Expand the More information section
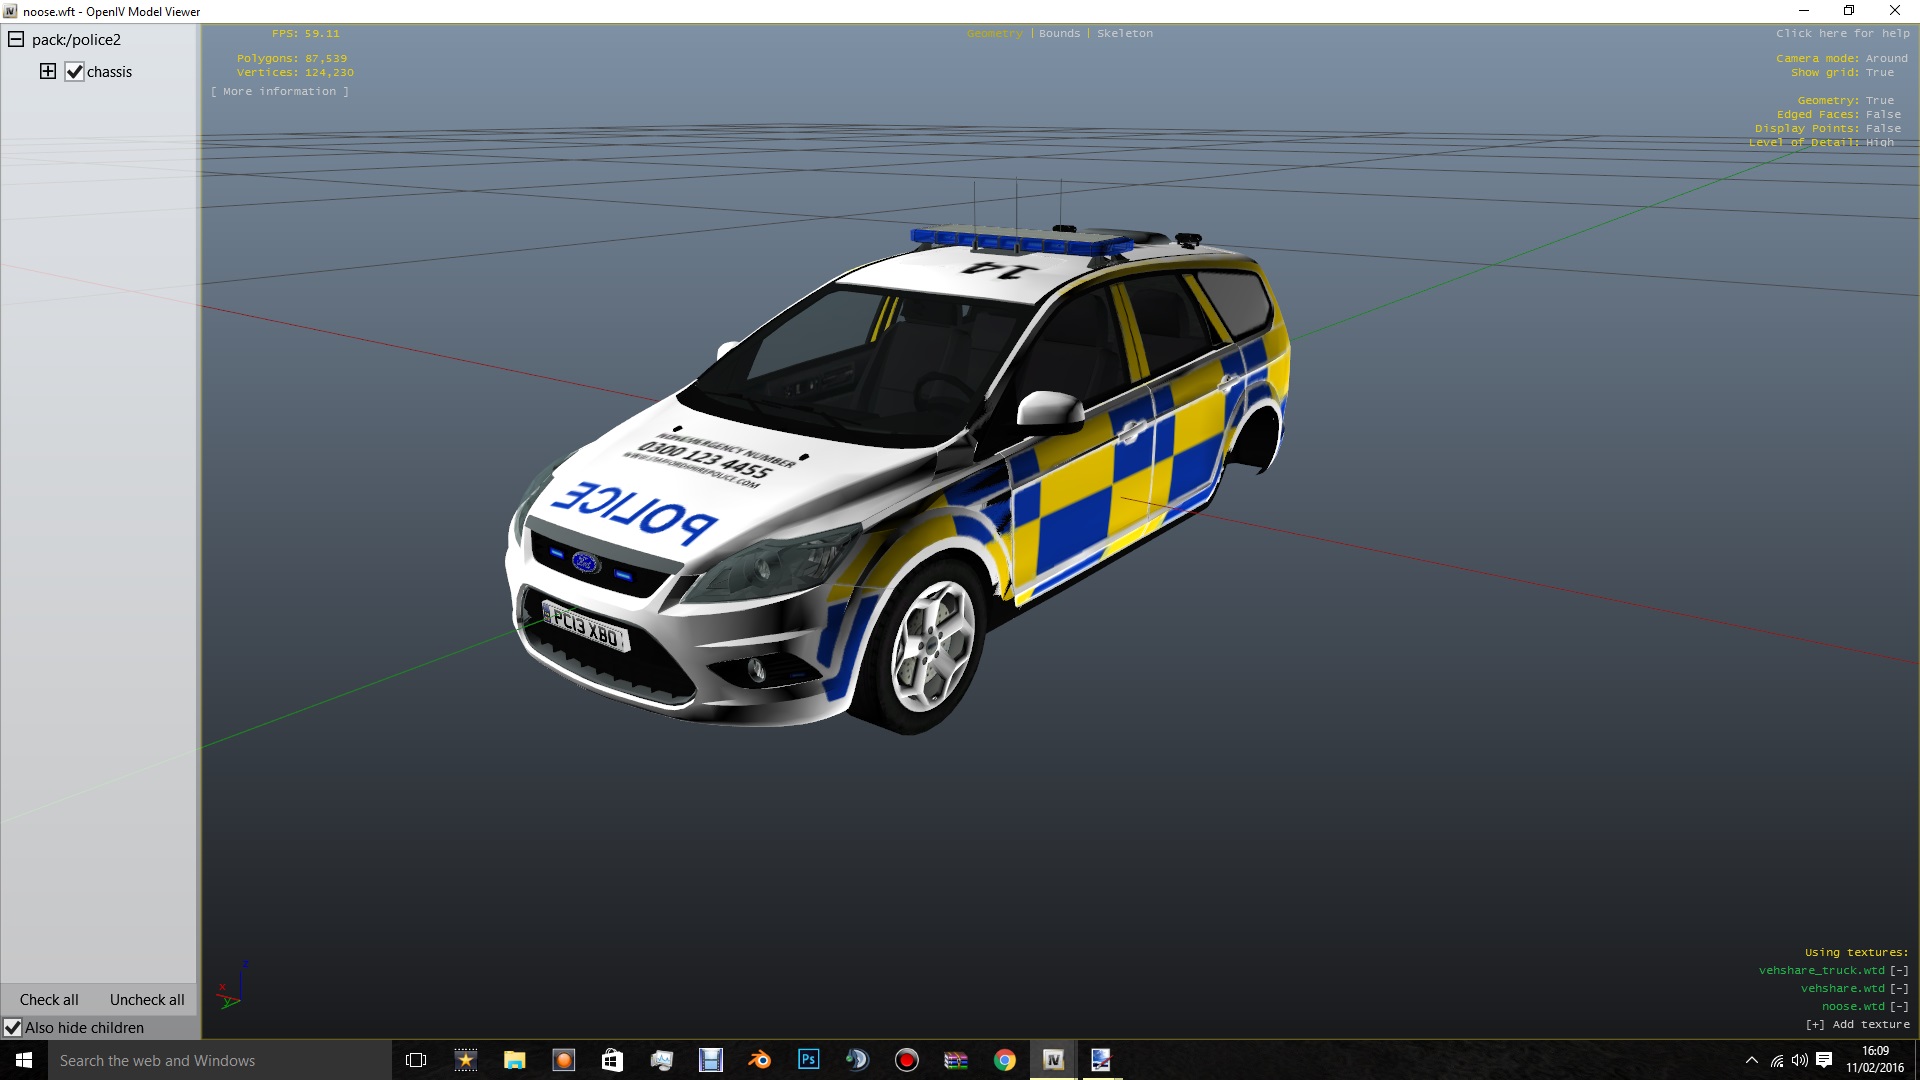The height and width of the screenshot is (1080, 1920). [280, 91]
